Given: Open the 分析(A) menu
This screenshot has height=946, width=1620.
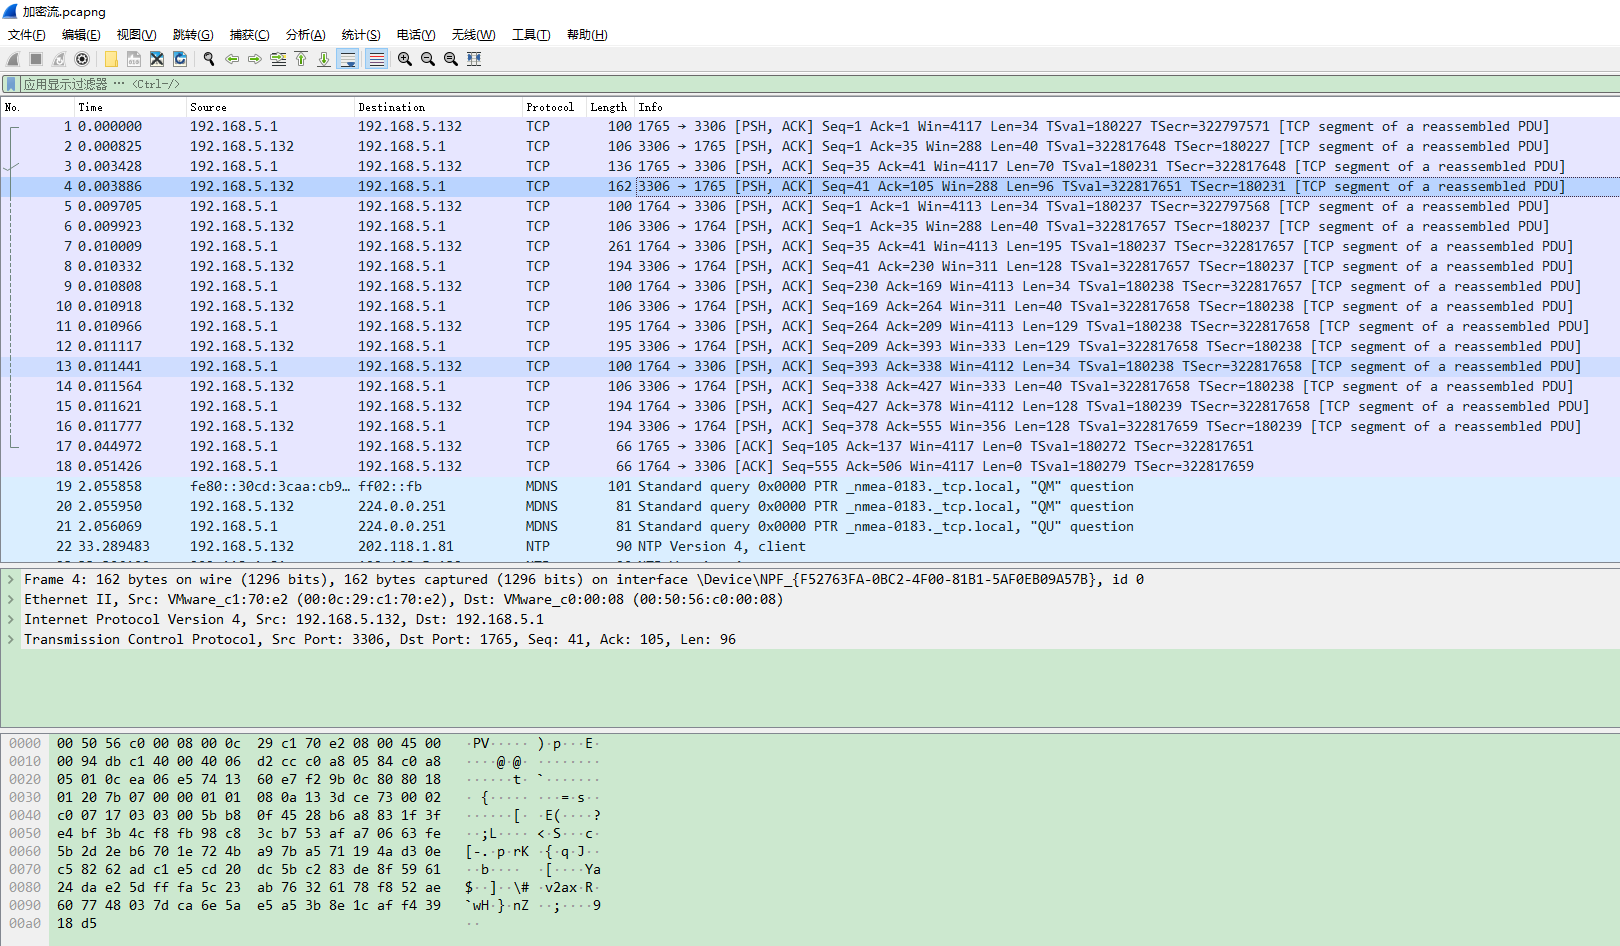Looking at the screenshot, I should 305,35.
